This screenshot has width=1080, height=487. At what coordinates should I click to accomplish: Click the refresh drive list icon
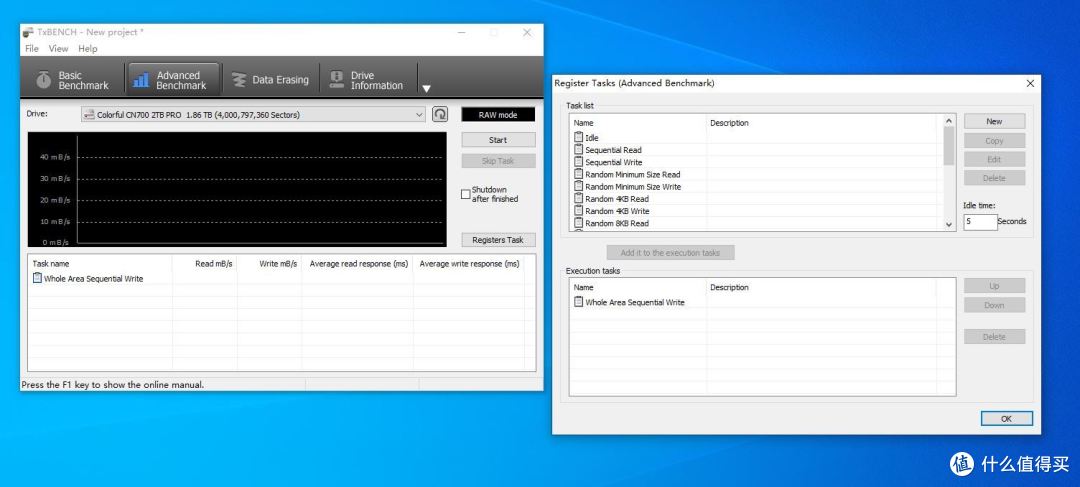click(439, 114)
